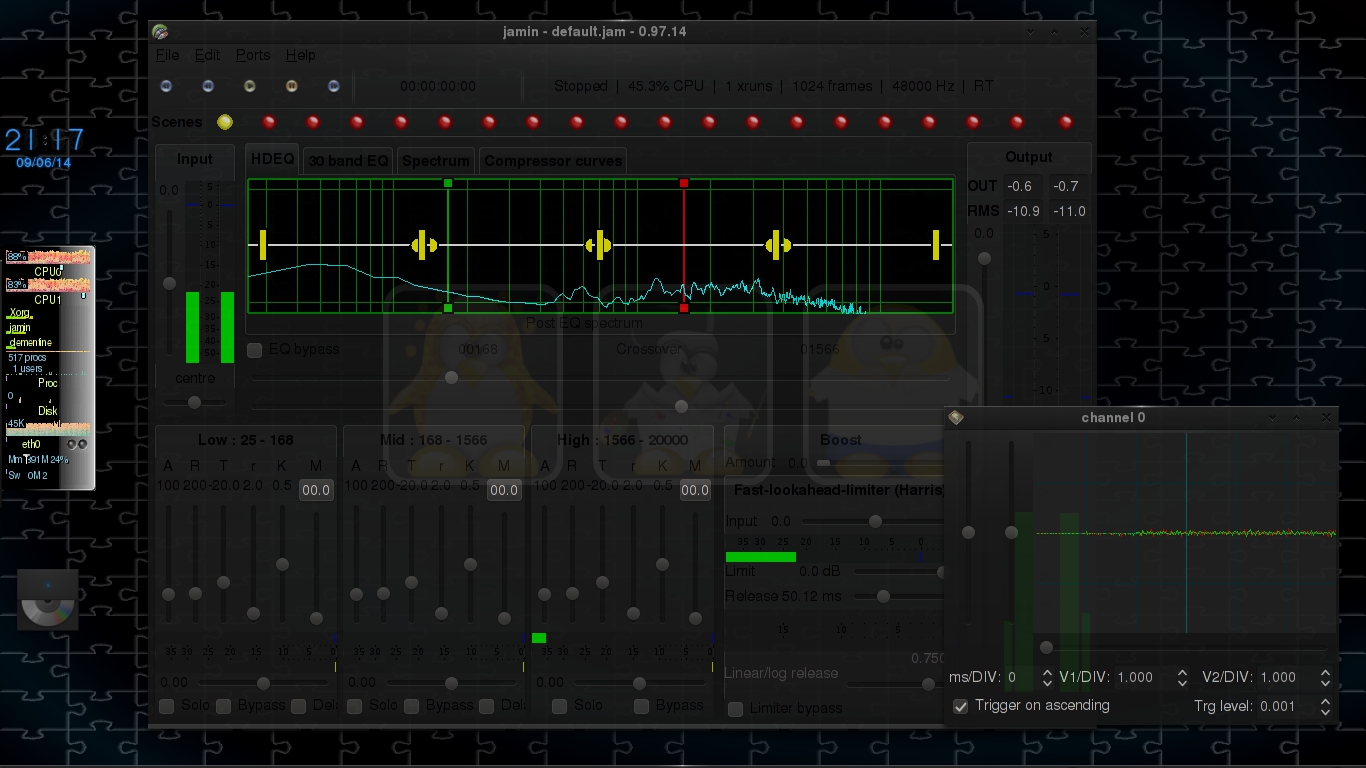Image resolution: width=1366 pixels, height=768 pixels.
Task: Enable Solo for the Mid band
Action: pyautogui.click(x=355, y=706)
